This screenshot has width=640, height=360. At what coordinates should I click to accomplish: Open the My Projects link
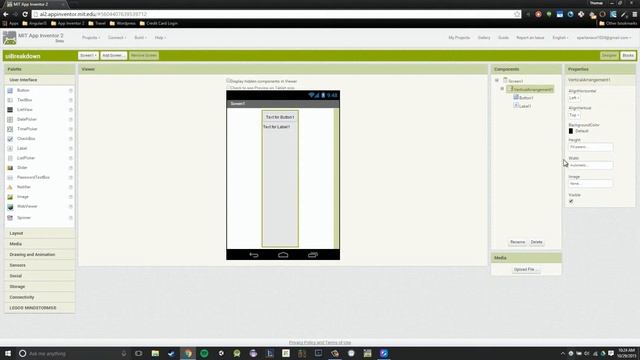click(x=459, y=38)
